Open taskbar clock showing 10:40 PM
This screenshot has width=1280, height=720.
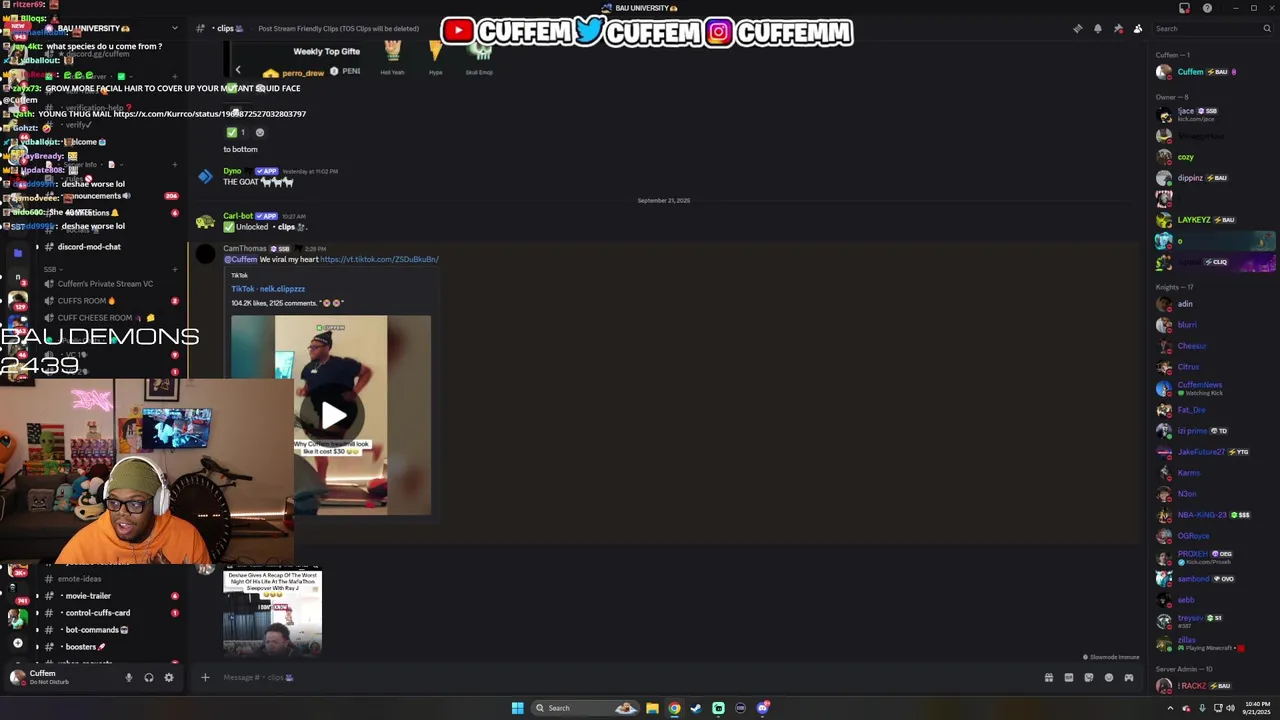[x=1257, y=708]
